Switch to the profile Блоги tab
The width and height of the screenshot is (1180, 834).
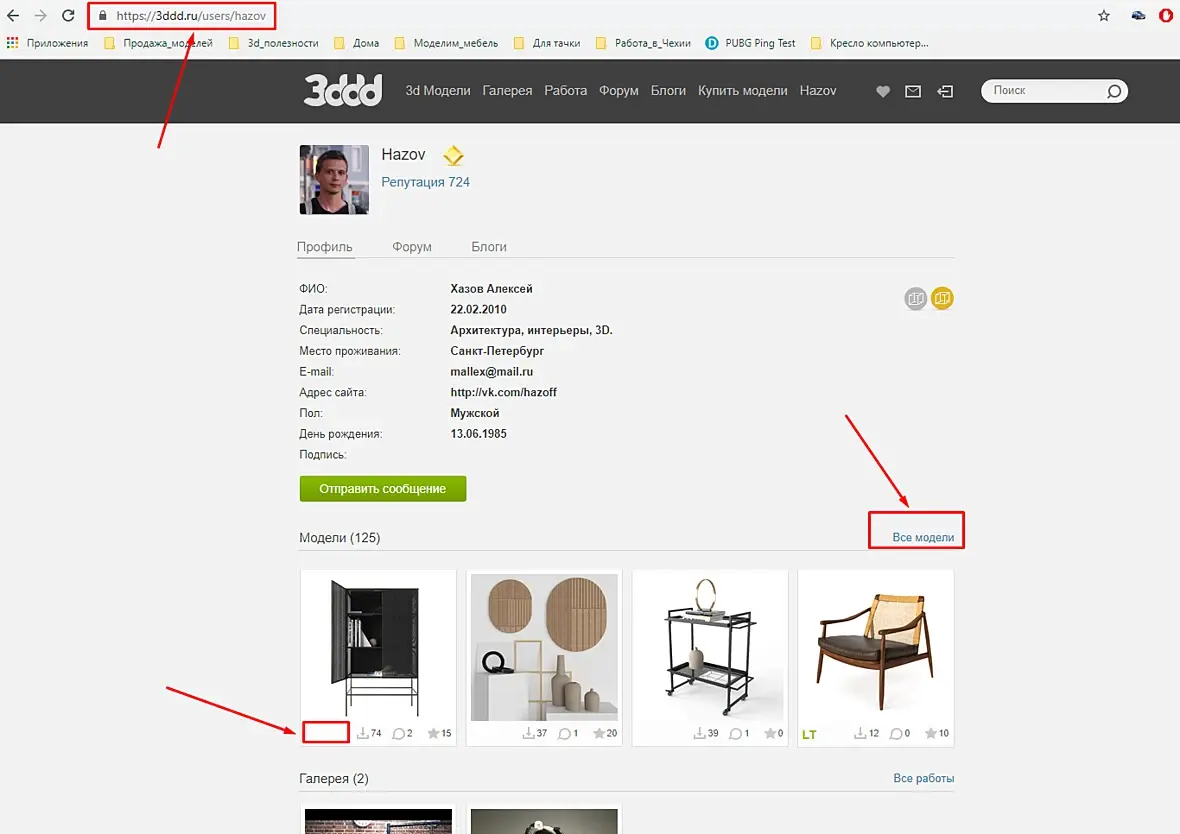(x=489, y=247)
